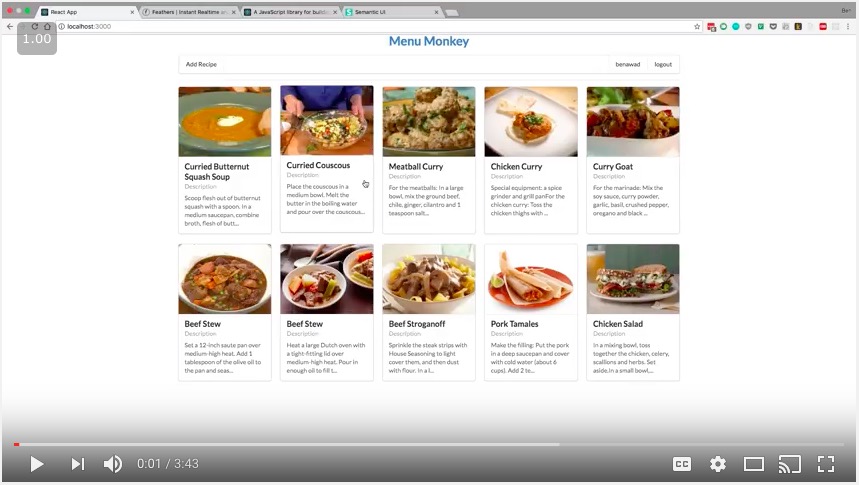
Task: Open the benawad user menu item
Action: [628, 64]
